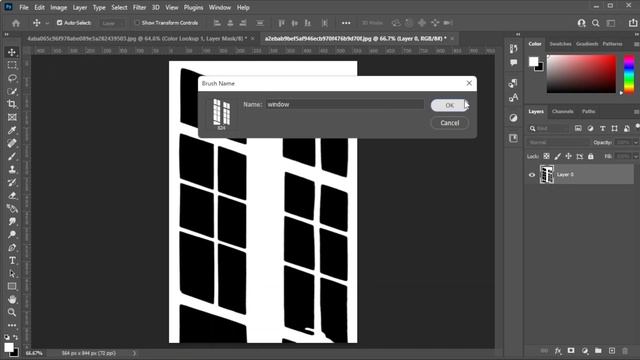Screen dimensions: 640x360
Task: Select the Dodge tool
Action: click(12, 235)
